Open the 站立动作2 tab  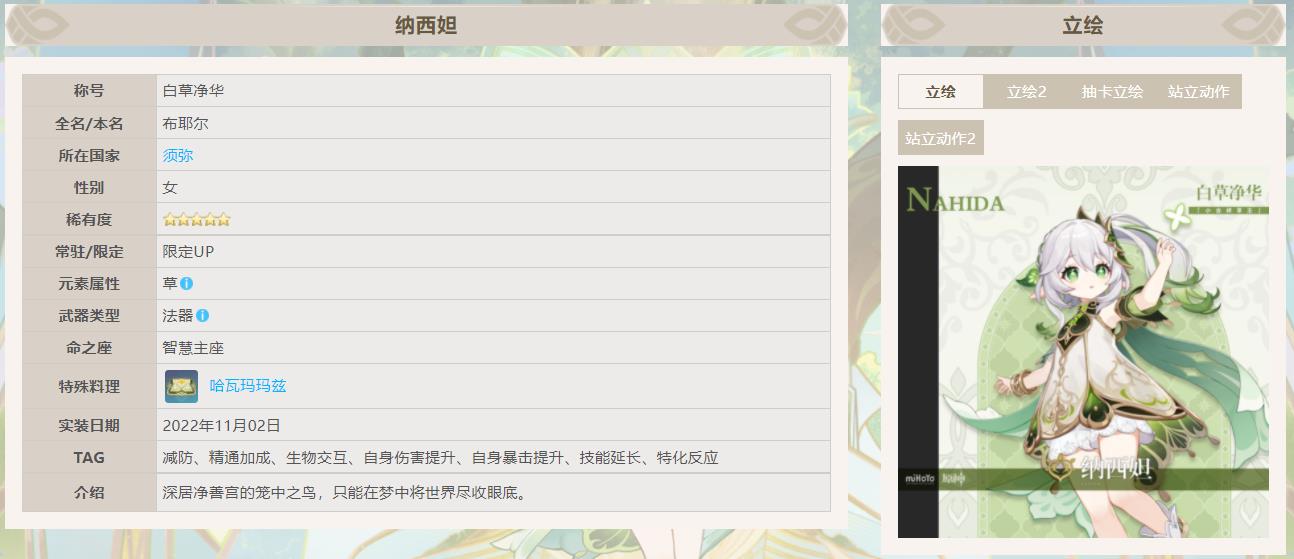pos(940,139)
